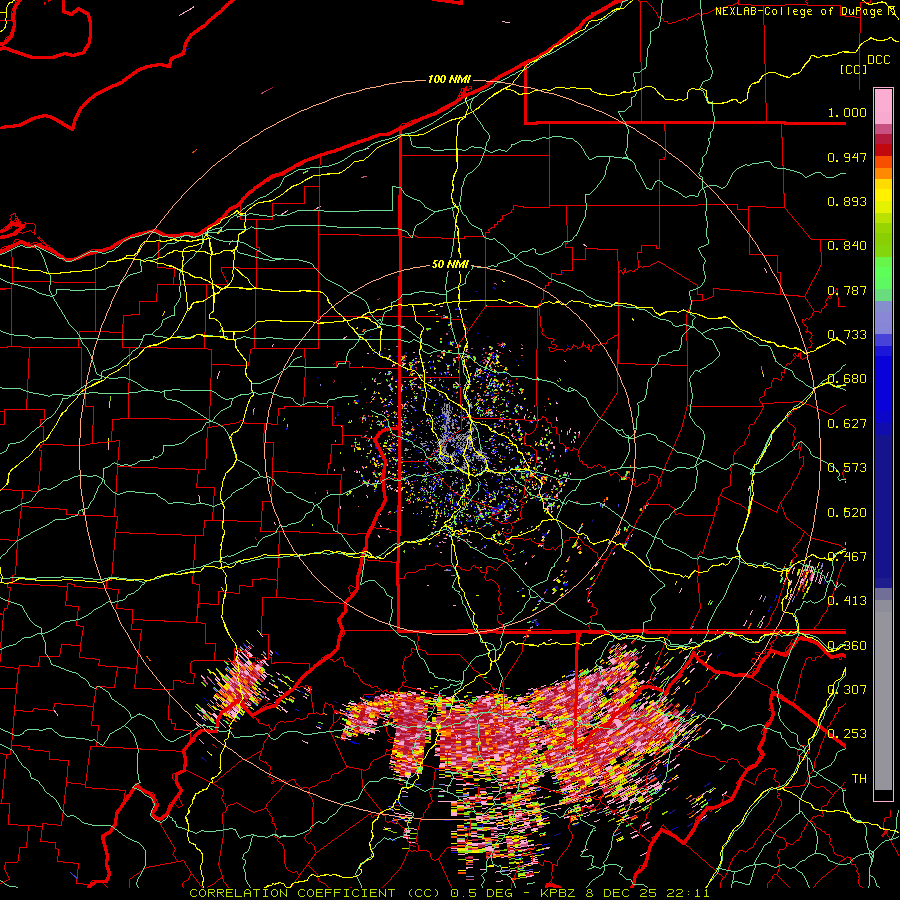Pick the light pink segment of the color bar
This screenshot has height=900, width=900.
883,106
